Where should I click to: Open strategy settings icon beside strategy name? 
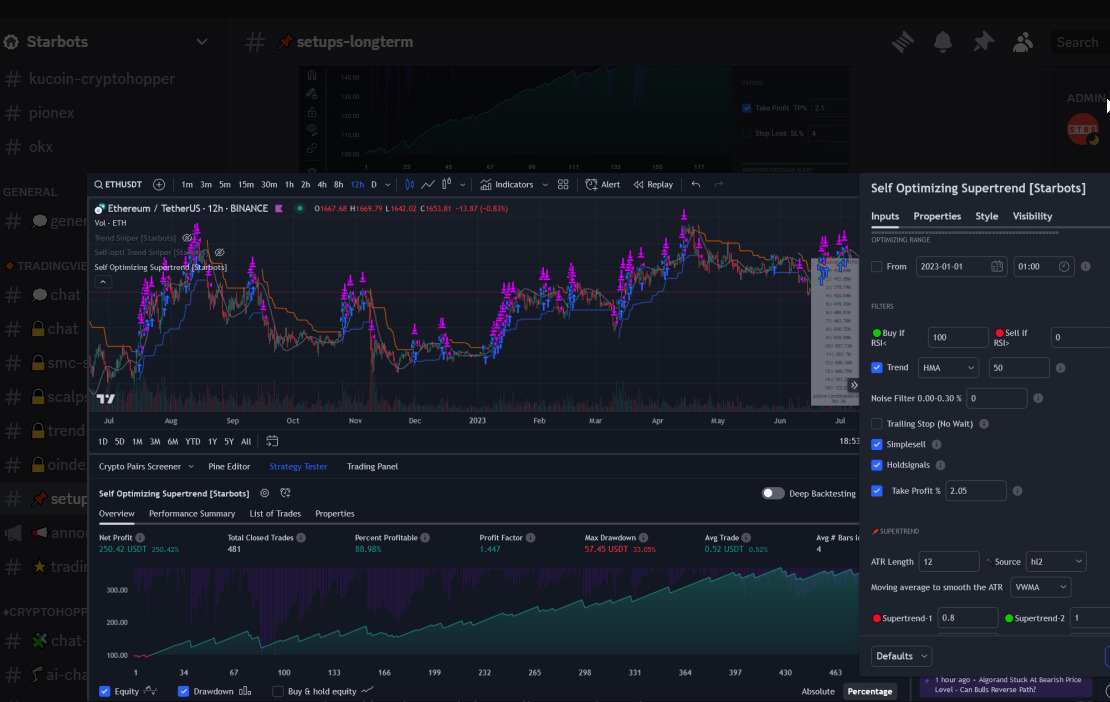265,493
